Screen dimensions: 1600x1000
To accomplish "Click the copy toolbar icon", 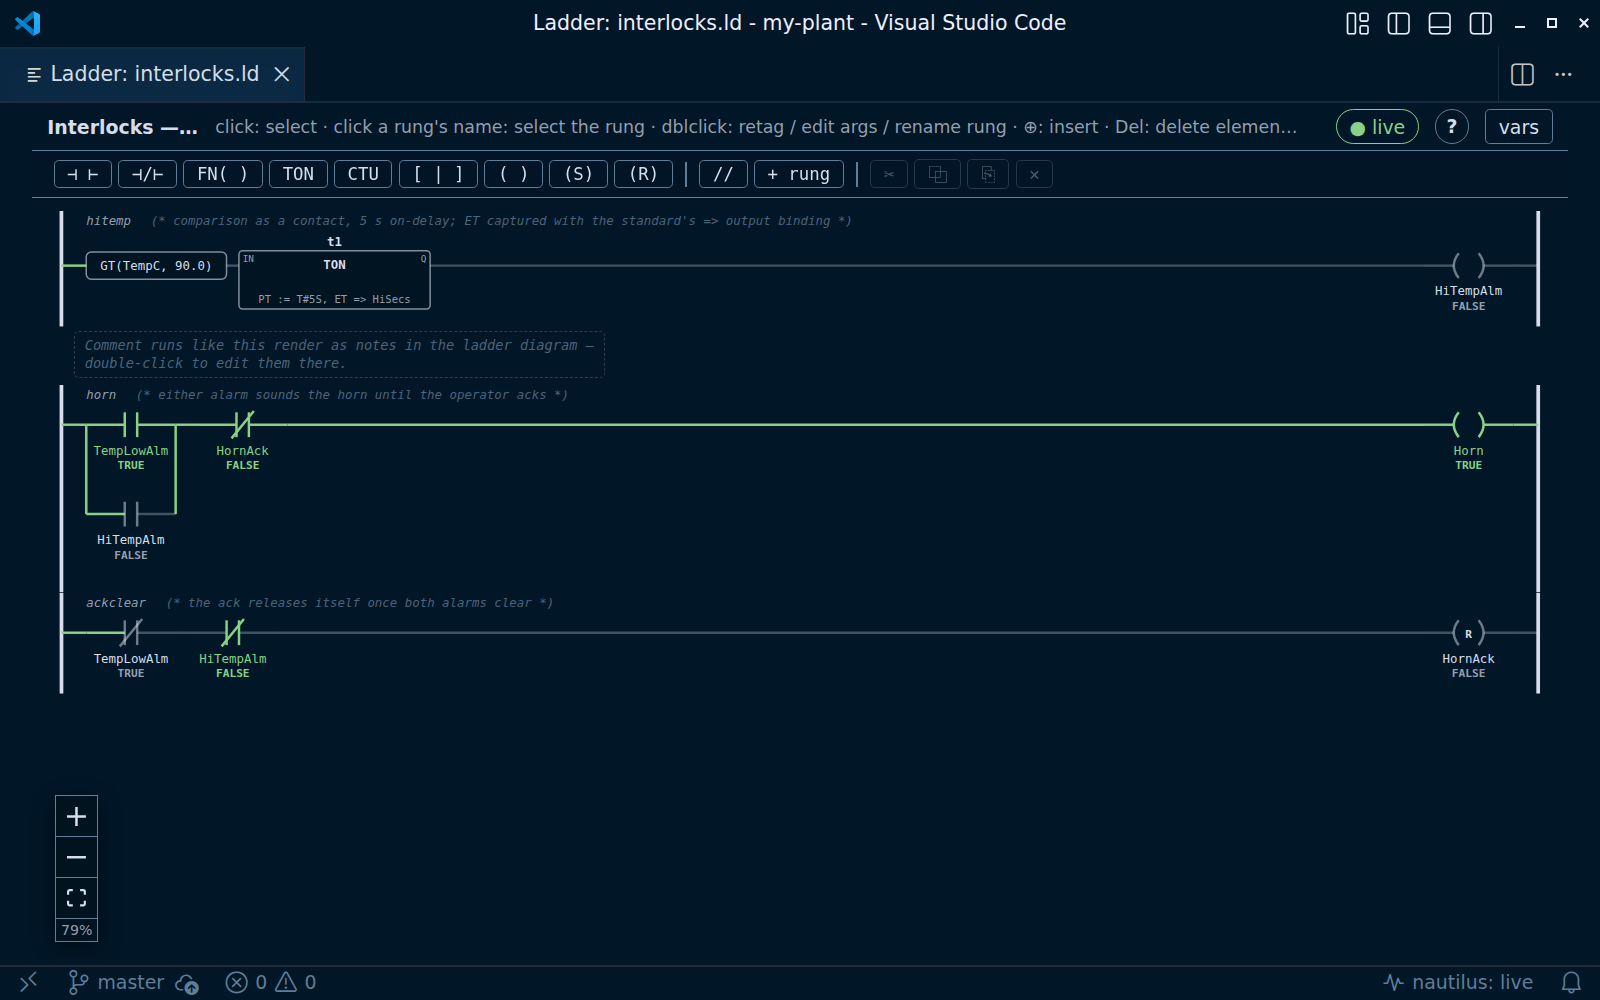I will tap(937, 174).
